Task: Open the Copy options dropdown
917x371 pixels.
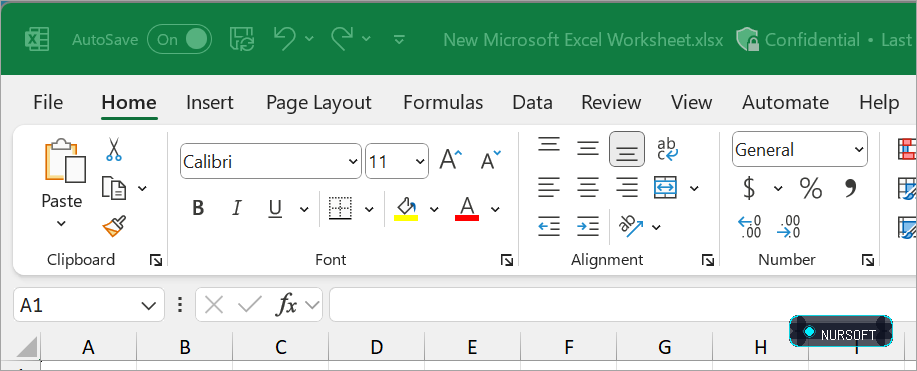Action: click(x=142, y=188)
